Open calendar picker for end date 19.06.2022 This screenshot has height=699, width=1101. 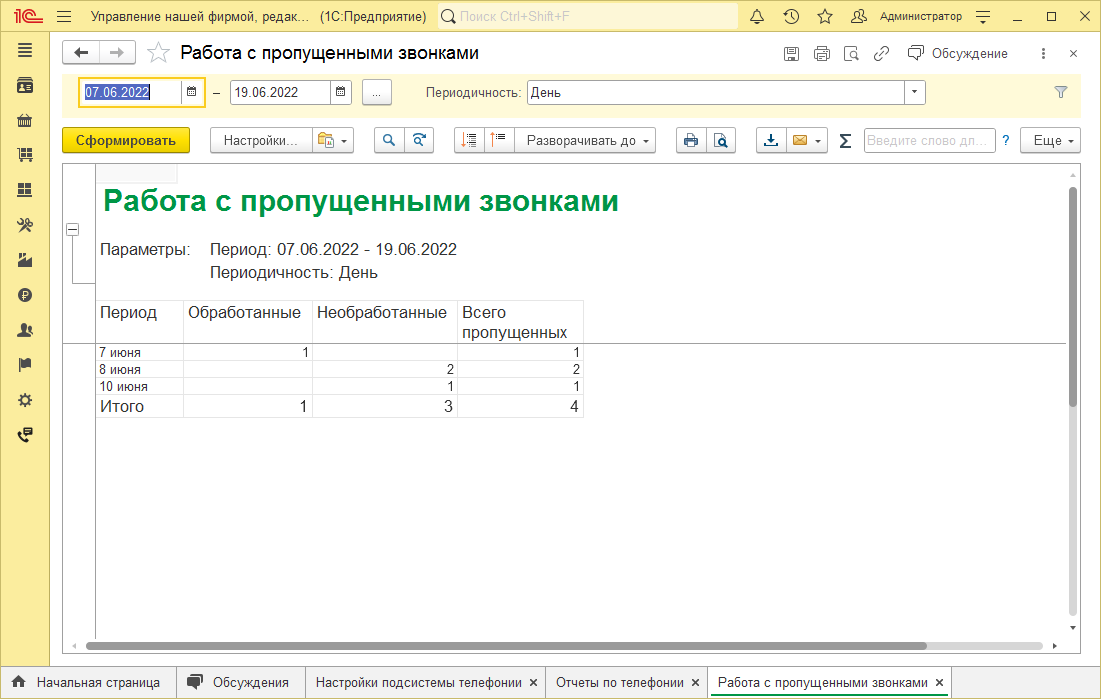[342, 92]
